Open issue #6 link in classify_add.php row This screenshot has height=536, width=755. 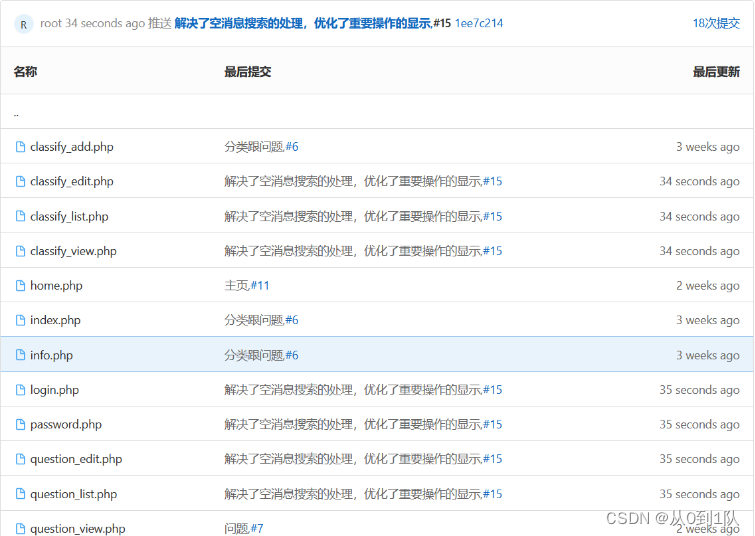[292, 147]
